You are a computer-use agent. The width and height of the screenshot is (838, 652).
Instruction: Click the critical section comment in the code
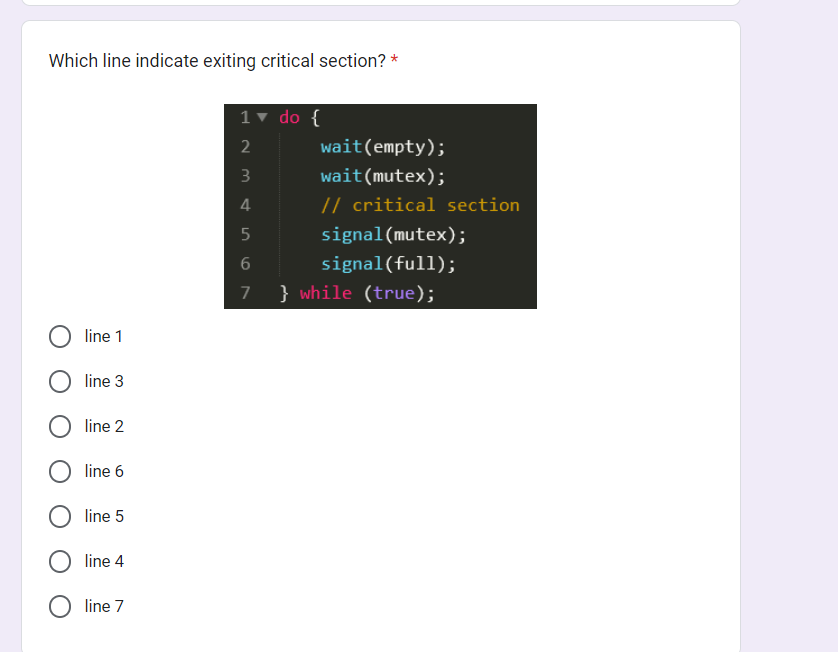tap(420, 205)
